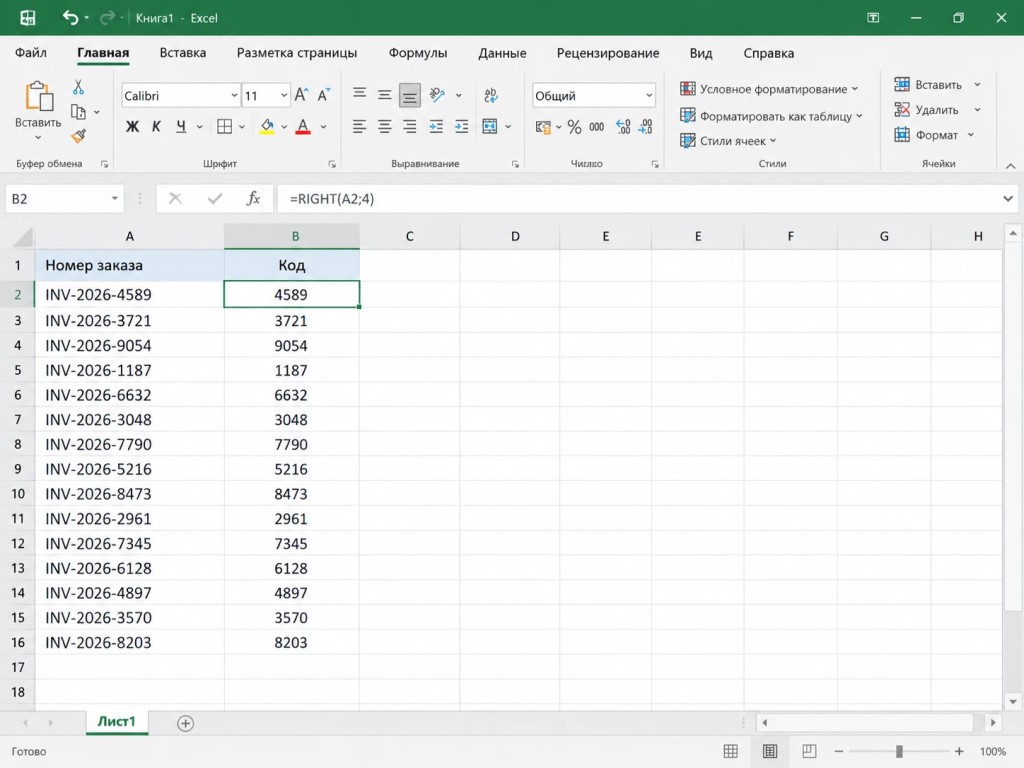Open Условное форматирование dropdown
Image resolution: width=1024 pixels, height=768 pixels.
(769, 89)
